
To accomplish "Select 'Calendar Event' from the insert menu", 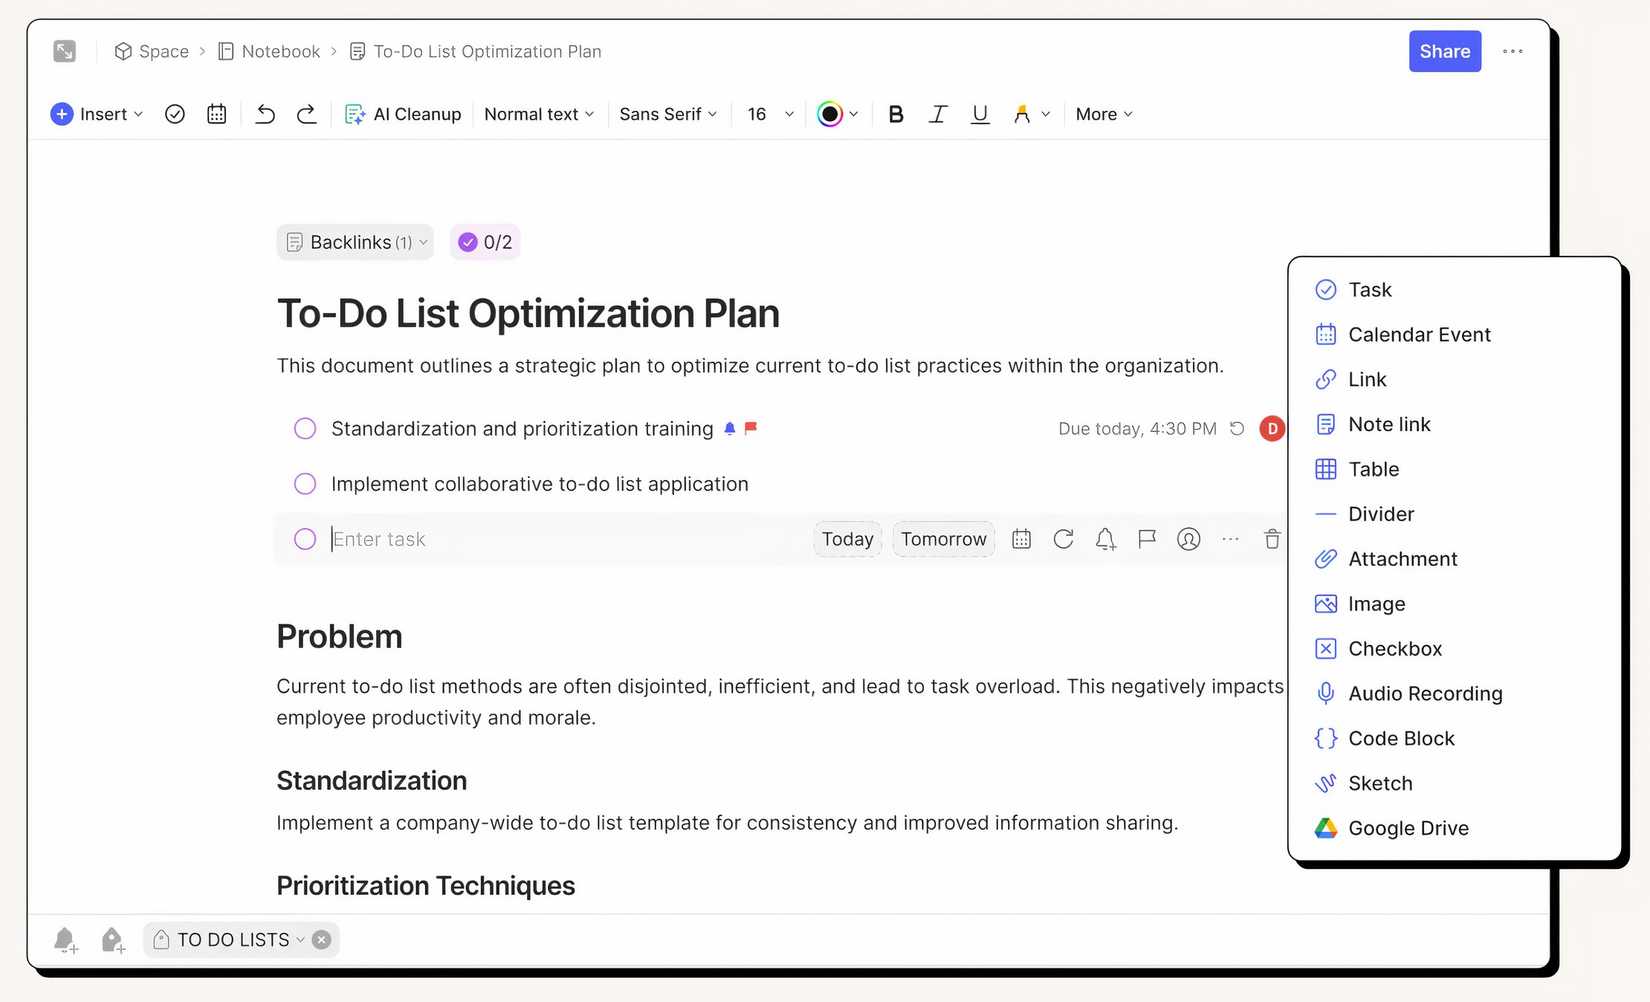I will [x=1419, y=334].
